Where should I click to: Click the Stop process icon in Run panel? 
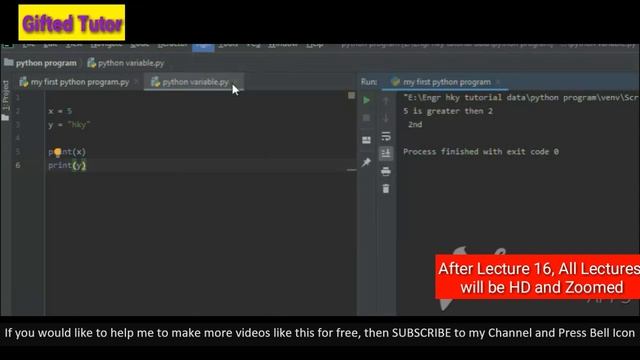(366, 118)
